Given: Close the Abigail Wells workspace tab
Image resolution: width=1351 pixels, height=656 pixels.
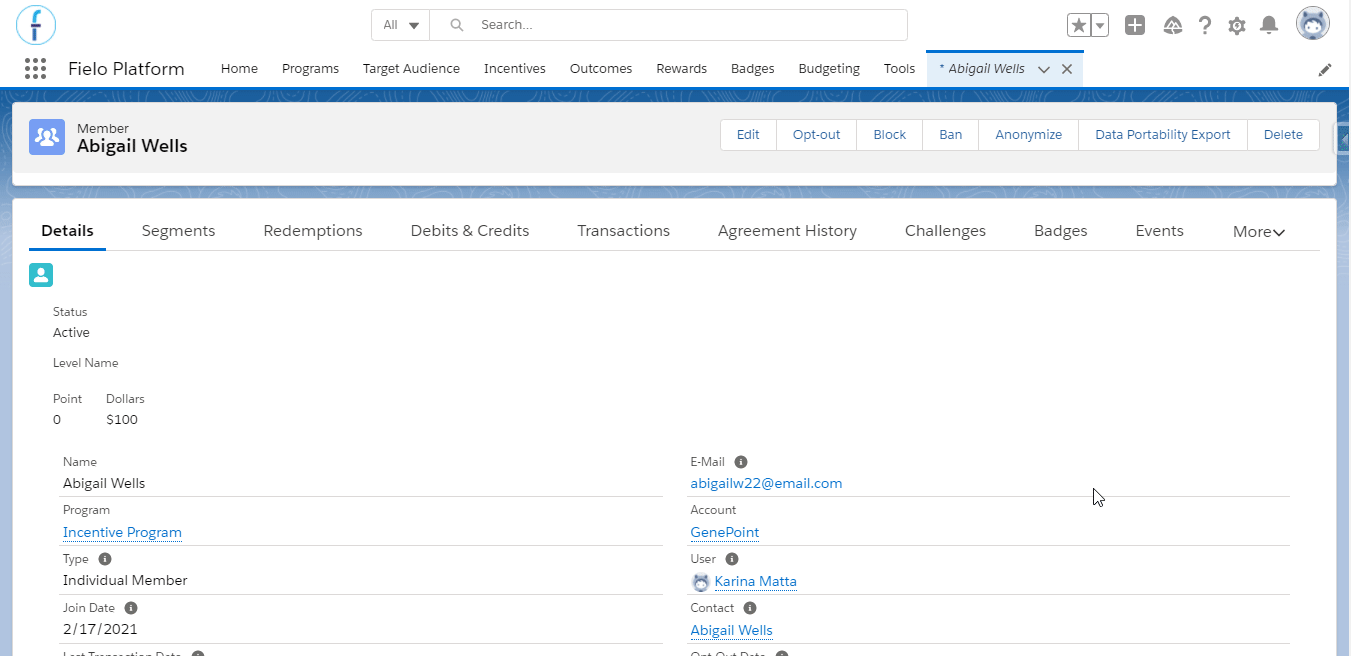Looking at the screenshot, I should [x=1066, y=69].
